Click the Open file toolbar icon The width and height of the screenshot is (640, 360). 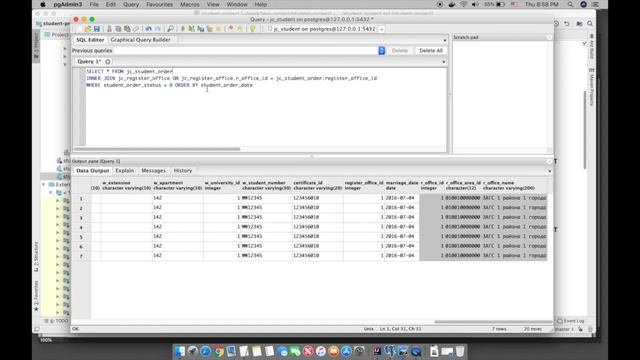click(x=88, y=29)
